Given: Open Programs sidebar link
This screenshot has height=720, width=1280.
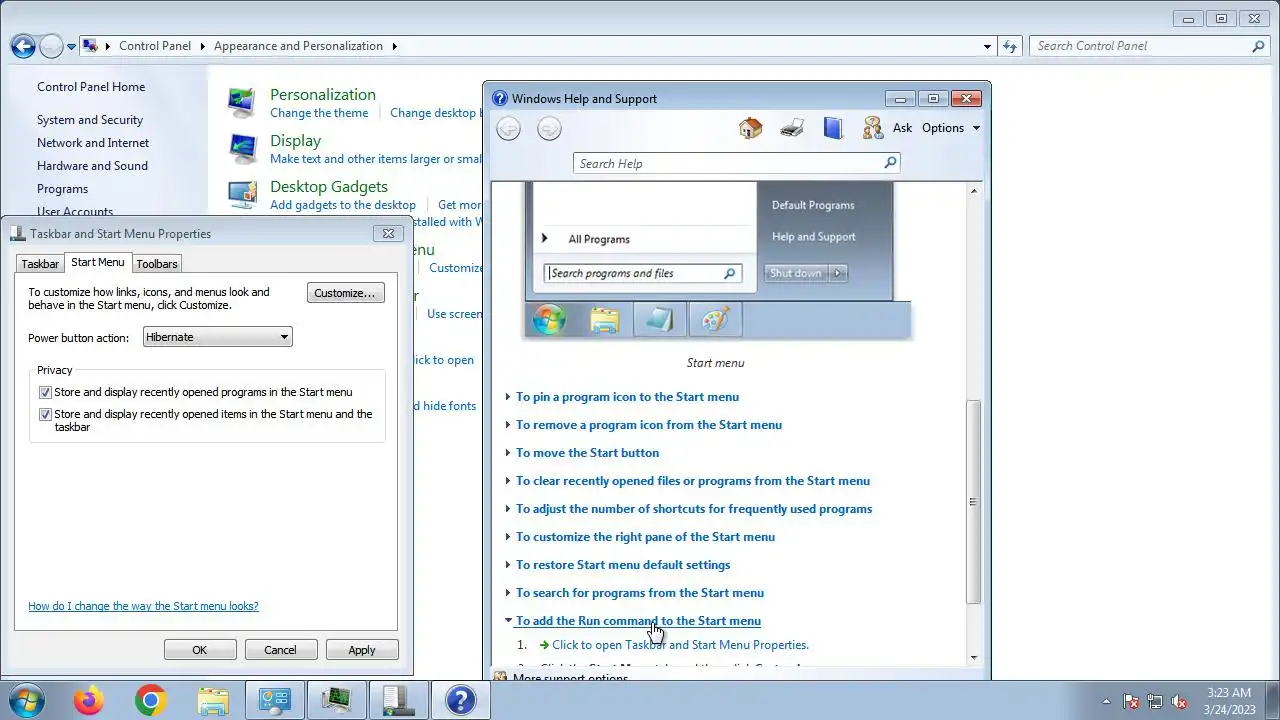Looking at the screenshot, I should point(62,189).
